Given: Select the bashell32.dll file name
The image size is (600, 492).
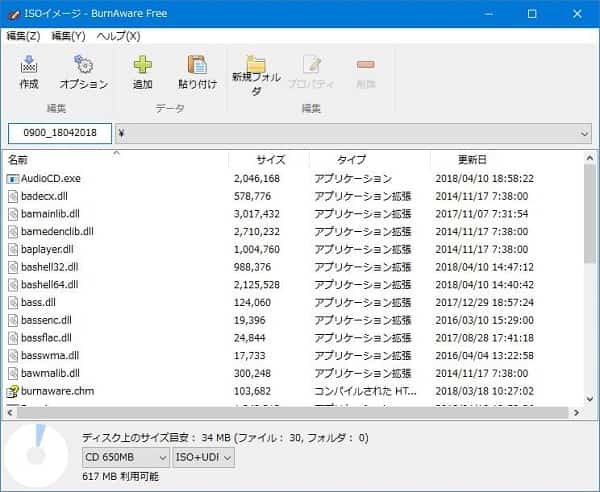Looking at the screenshot, I should pos(50,267).
